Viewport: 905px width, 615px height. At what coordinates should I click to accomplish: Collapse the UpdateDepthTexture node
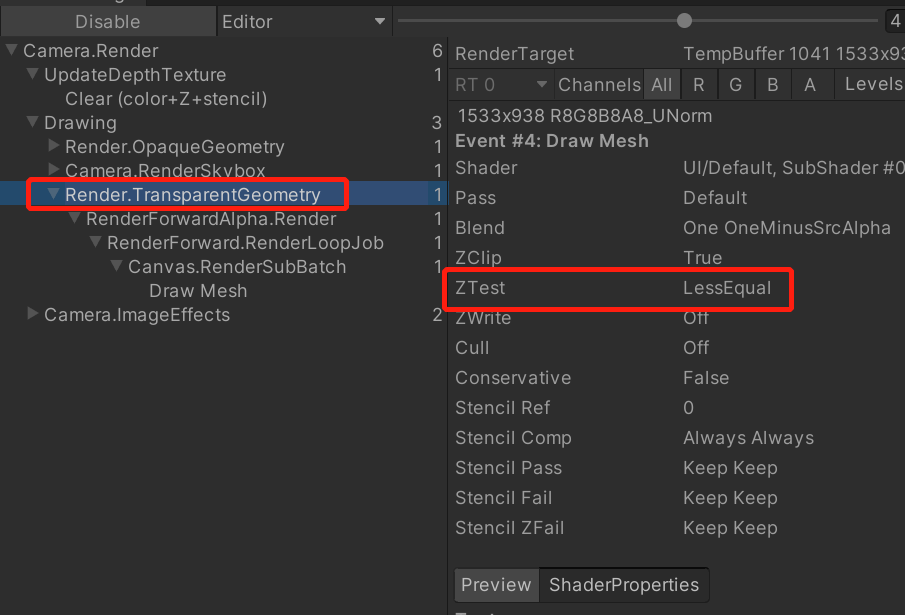coord(33,74)
